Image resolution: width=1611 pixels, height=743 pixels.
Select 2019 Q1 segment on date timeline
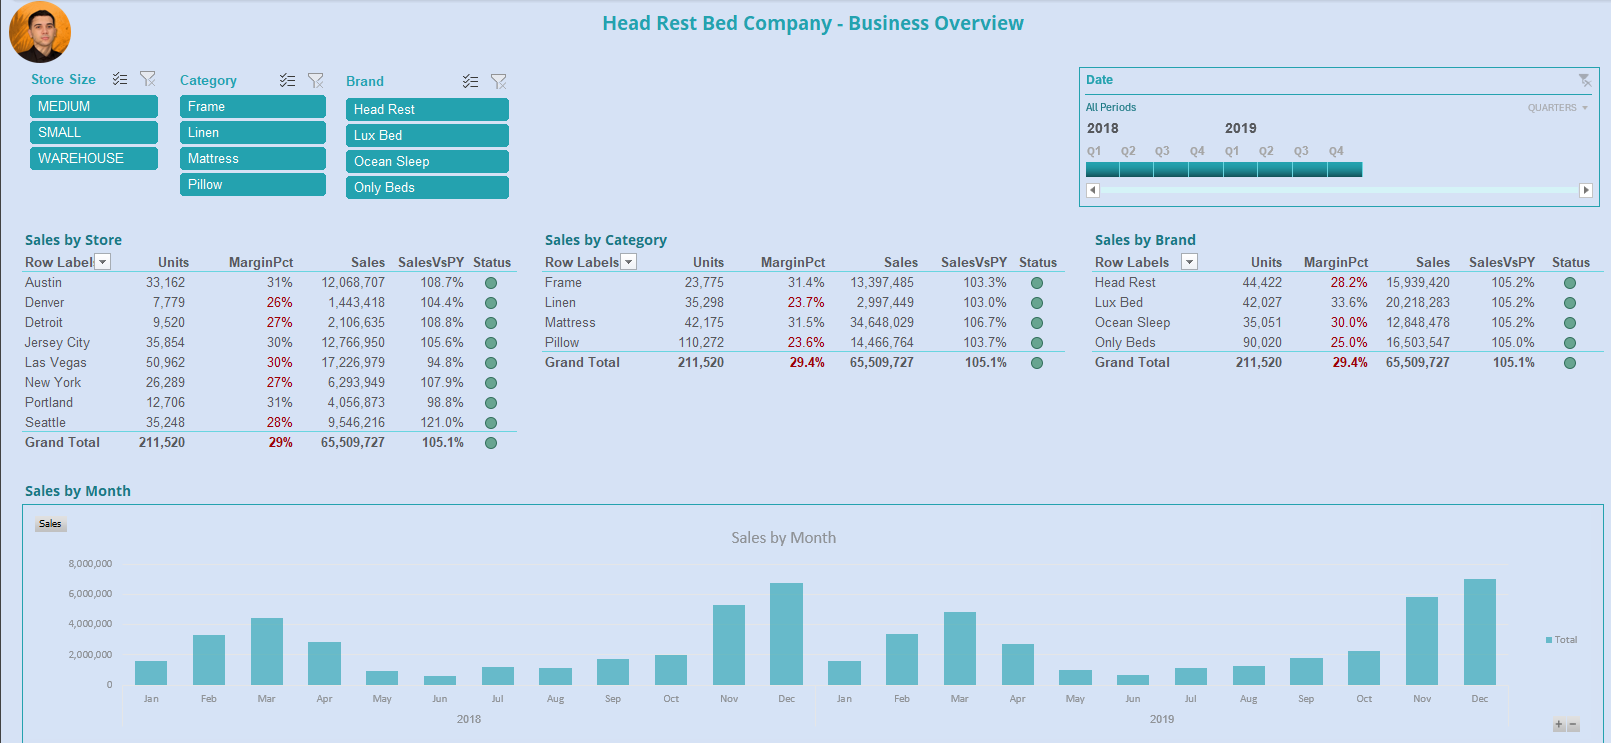[1240, 170]
